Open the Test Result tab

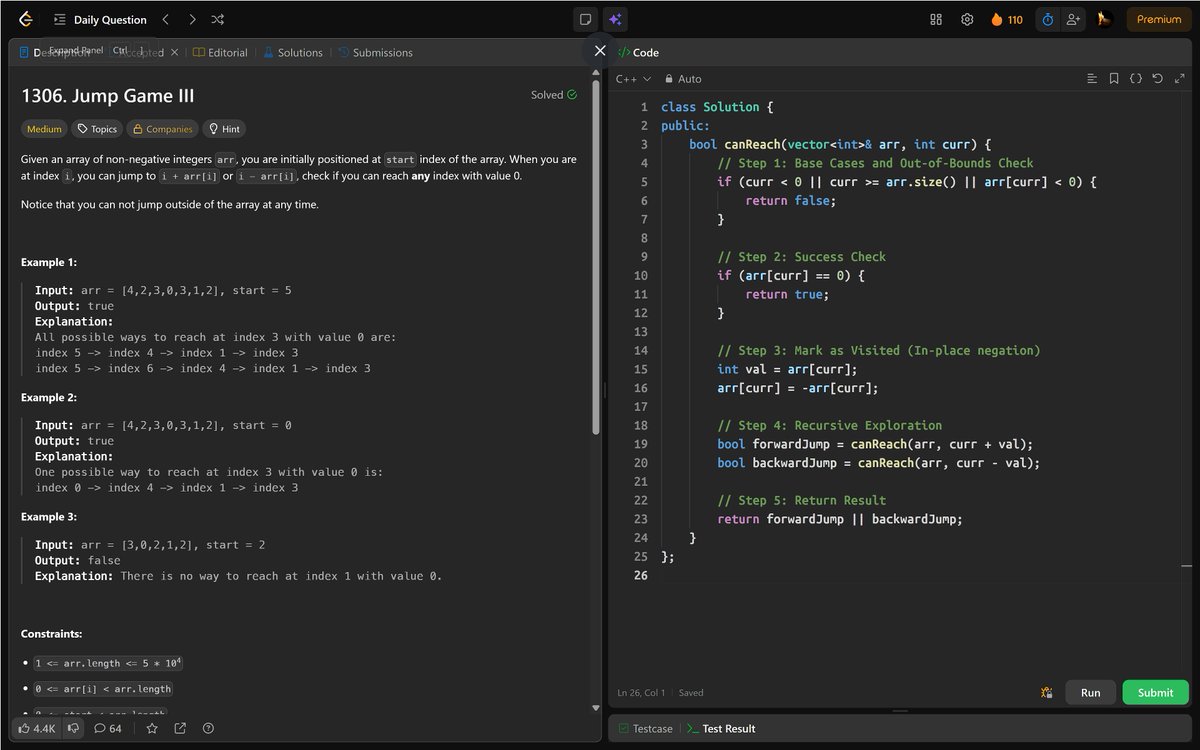point(721,728)
